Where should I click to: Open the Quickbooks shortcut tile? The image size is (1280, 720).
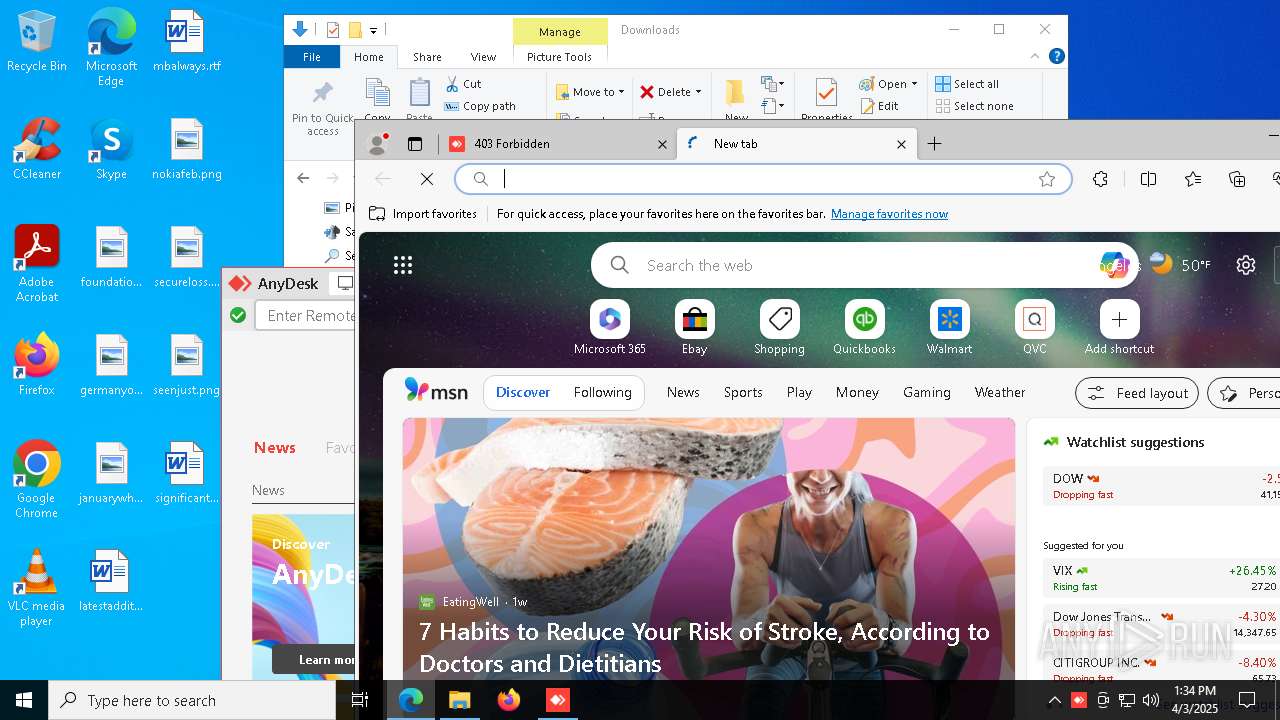click(x=865, y=328)
